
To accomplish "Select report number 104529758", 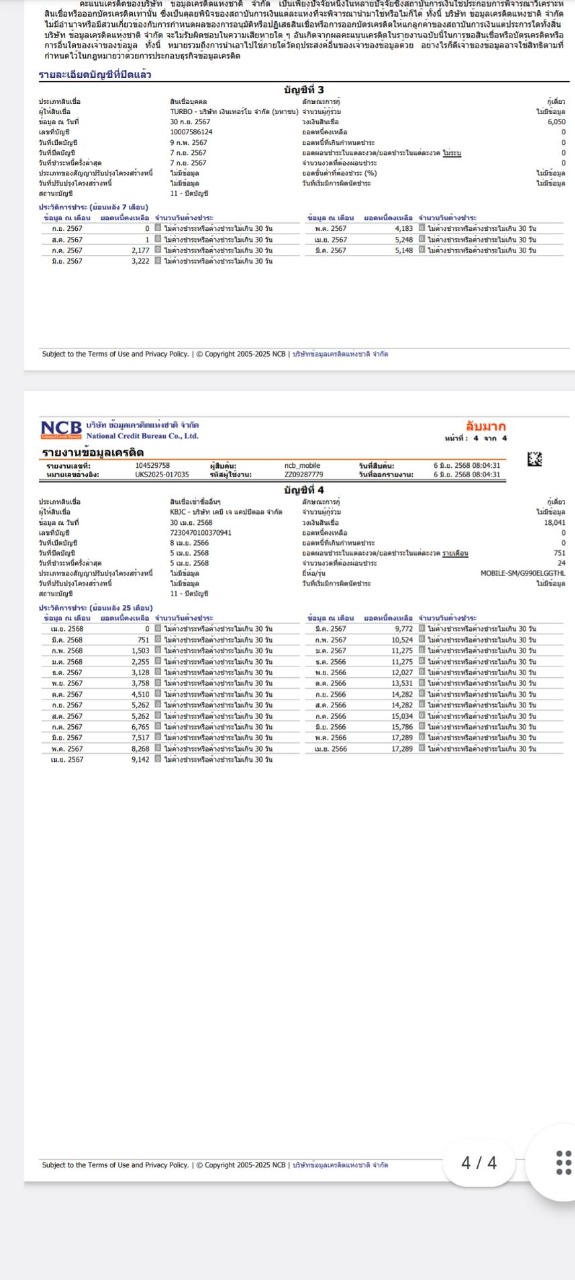I will [x=152, y=465].
